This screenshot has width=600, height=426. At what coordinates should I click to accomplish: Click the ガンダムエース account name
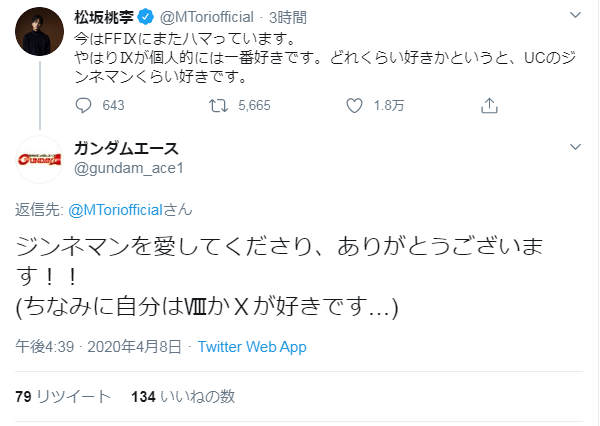click(x=126, y=148)
